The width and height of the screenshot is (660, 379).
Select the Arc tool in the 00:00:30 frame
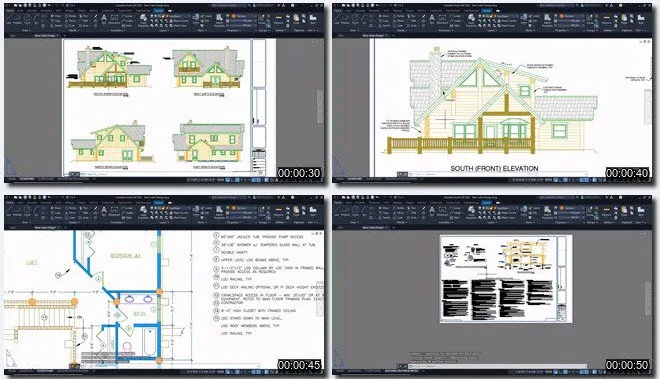click(36, 18)
